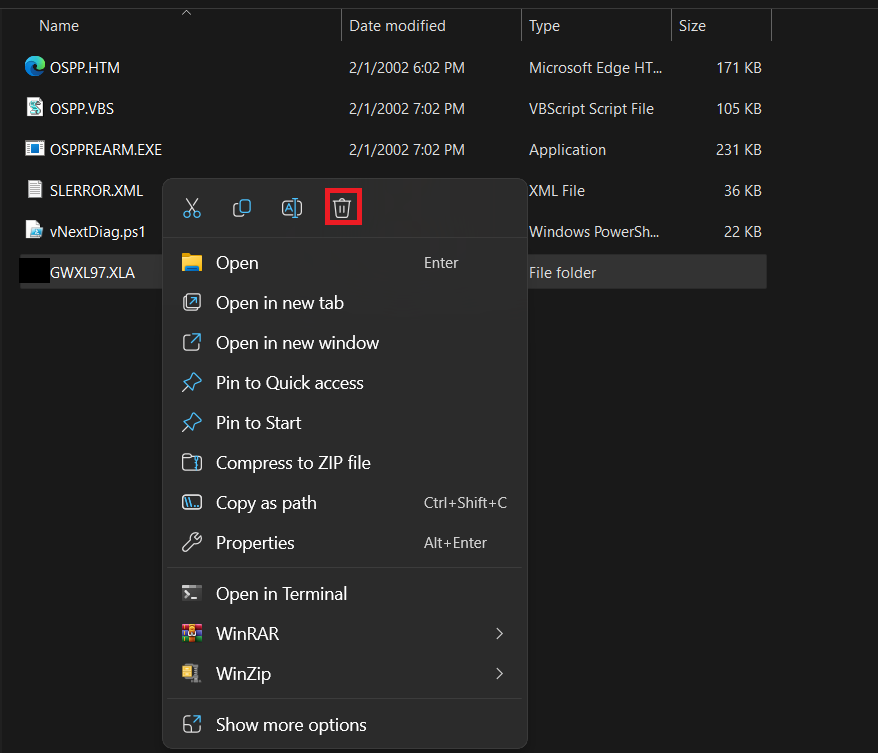Select the OSPP.HTM Edge file icon
The width and height of the screenshot is (878, 753).
(x=35, y=67)
